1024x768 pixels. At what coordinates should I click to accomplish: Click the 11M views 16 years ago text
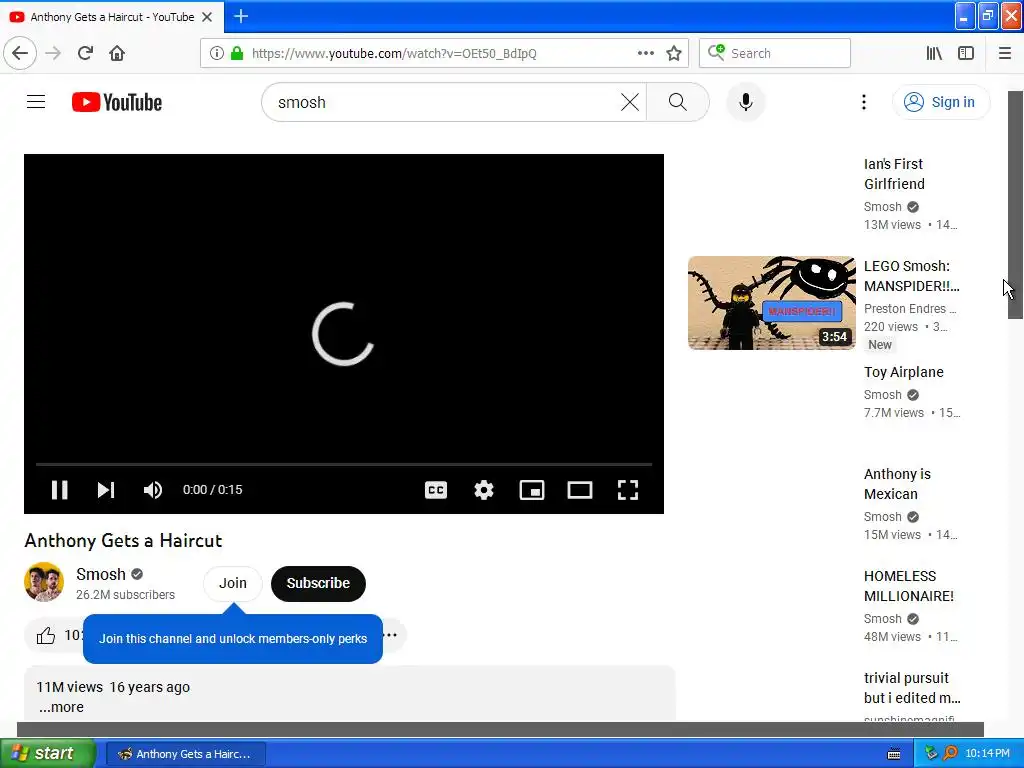coord(113,687)
